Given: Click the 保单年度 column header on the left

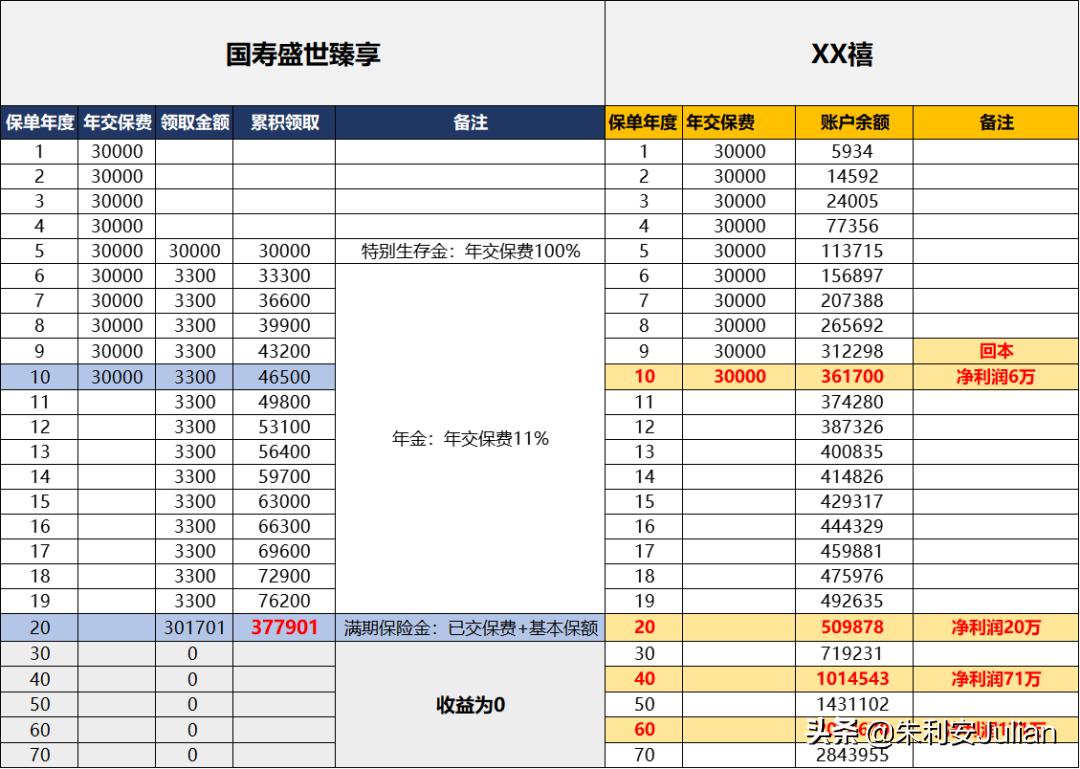Looking at the screenshot, I should 40,122.
